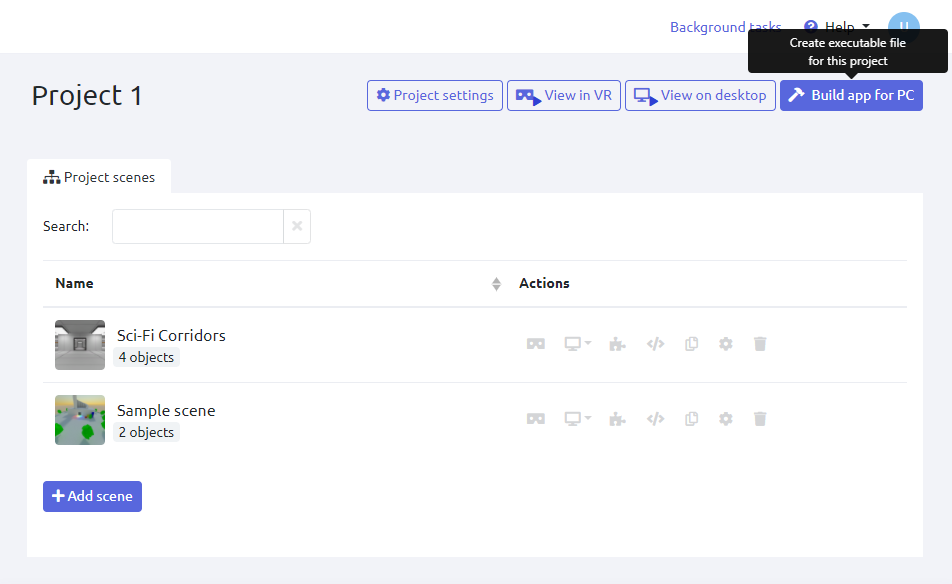Open Sample scene in VR headset view
Image resolution: width=952 pixels, height=584 pixels.
pos(536,419)
